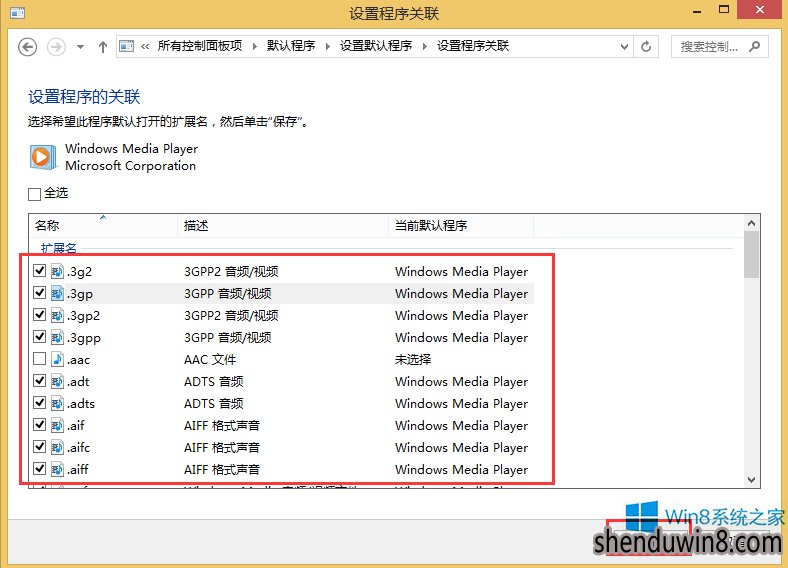Click the .adt file type icon
Image resolution: width=788 pixels, height=568 pixels.
pyautogui.click(x=57, y=381)
